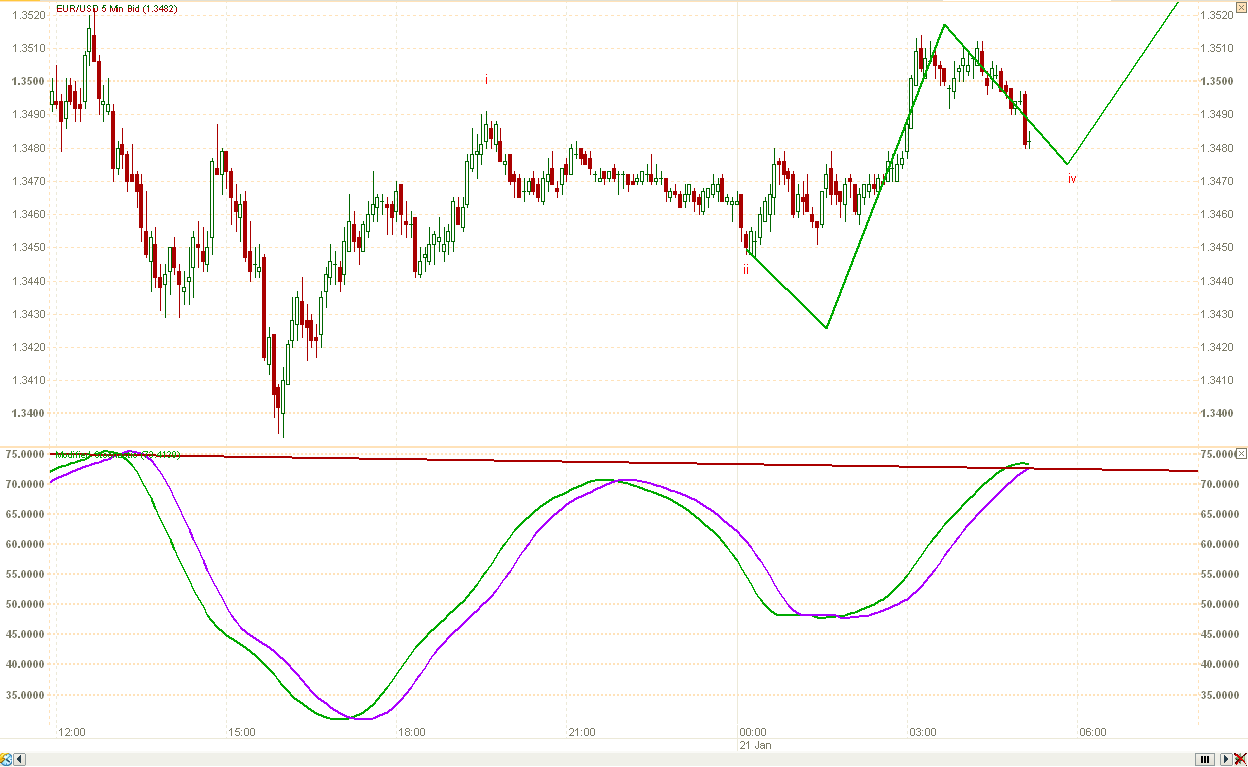1248x767 pixels.
Task: Click the scroll-left arrow on bottom scrollbar
Action: point(18,760)
